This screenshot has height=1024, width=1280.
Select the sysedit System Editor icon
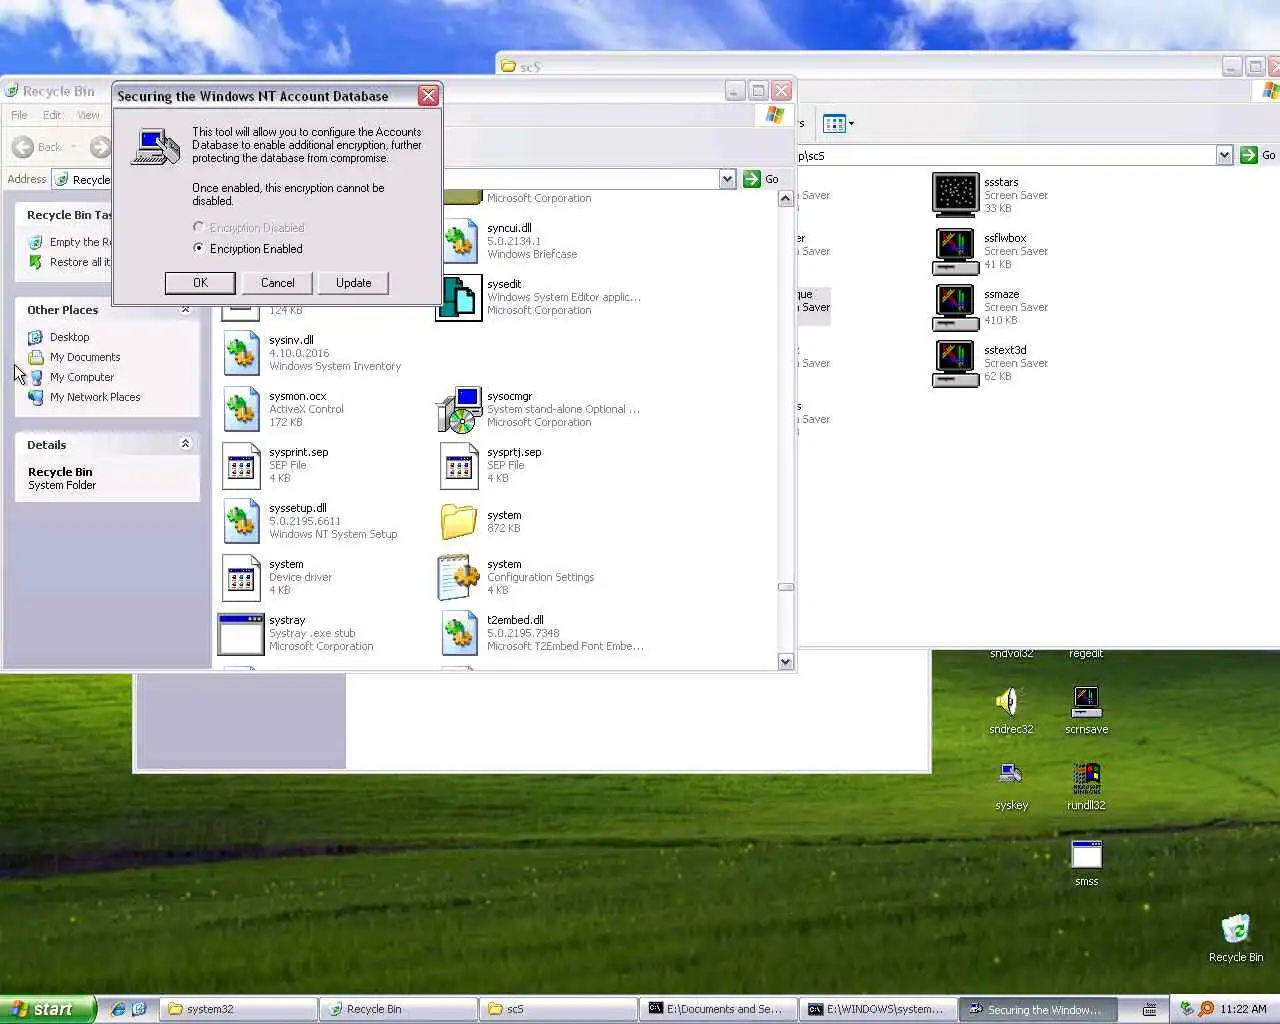[459, 298]
